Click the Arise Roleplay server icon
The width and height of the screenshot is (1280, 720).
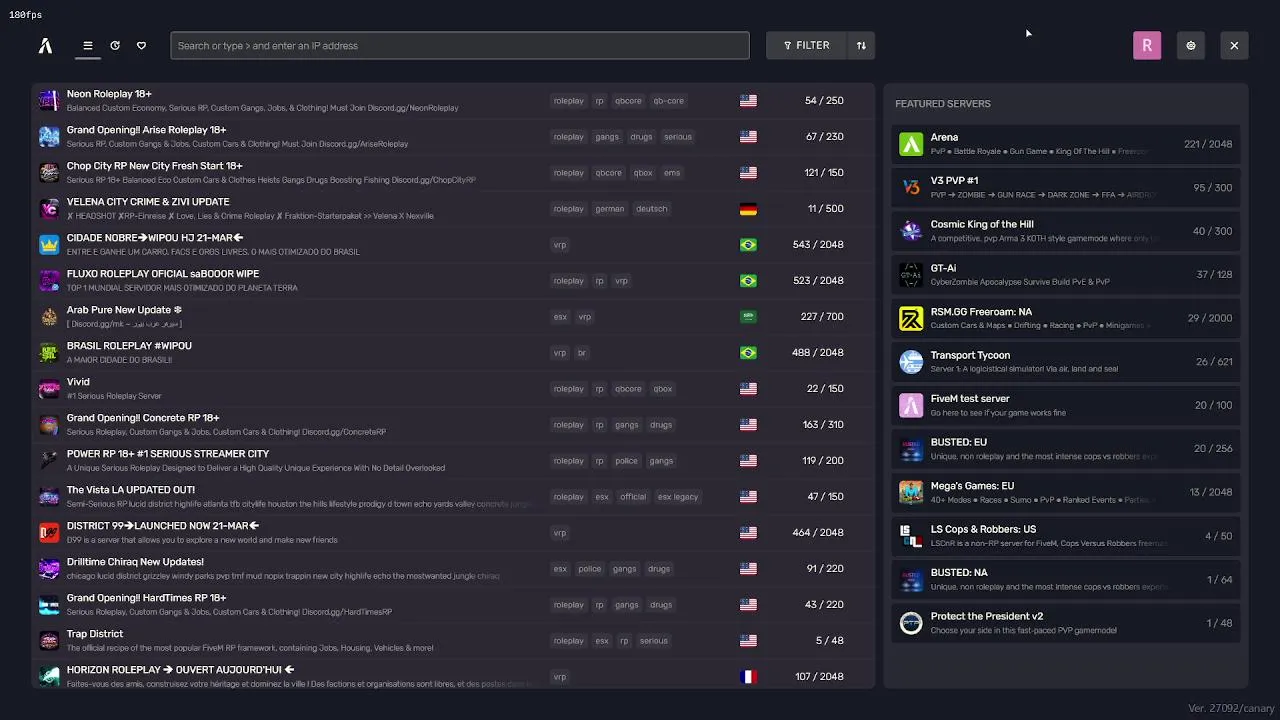pos(49,136)
